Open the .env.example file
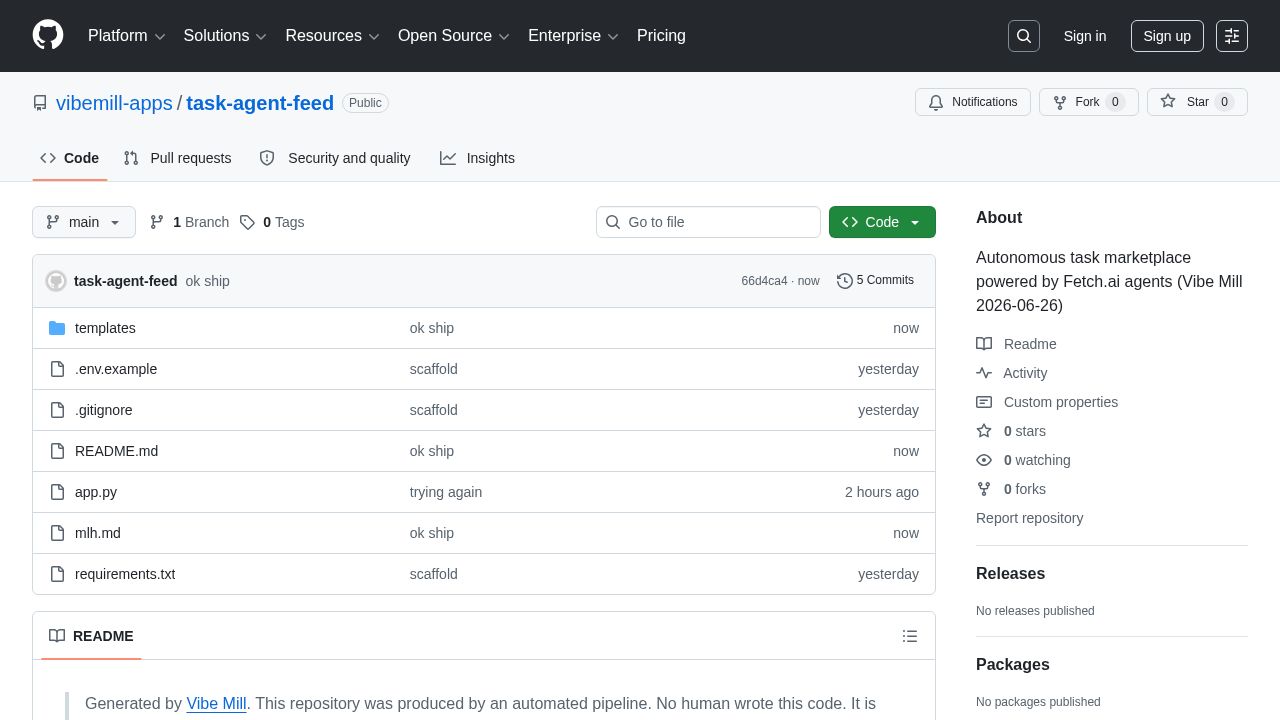The image size is (1280, 720). point(116,369)
